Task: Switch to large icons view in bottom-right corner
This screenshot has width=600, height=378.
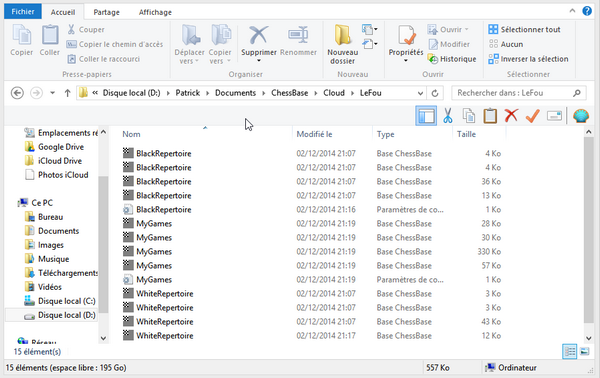Action: click(584, 351)
